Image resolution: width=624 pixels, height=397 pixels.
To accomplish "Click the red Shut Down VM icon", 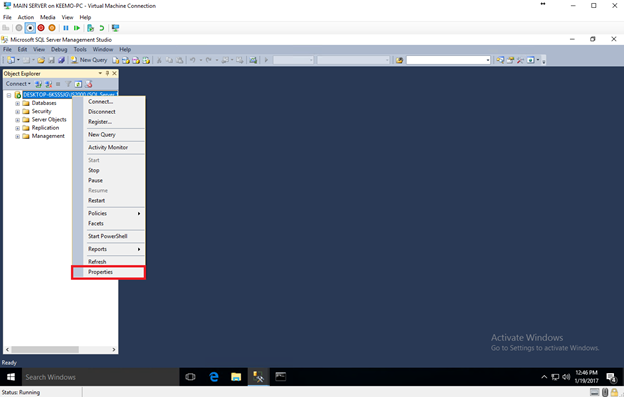I will tap(41, 28).
